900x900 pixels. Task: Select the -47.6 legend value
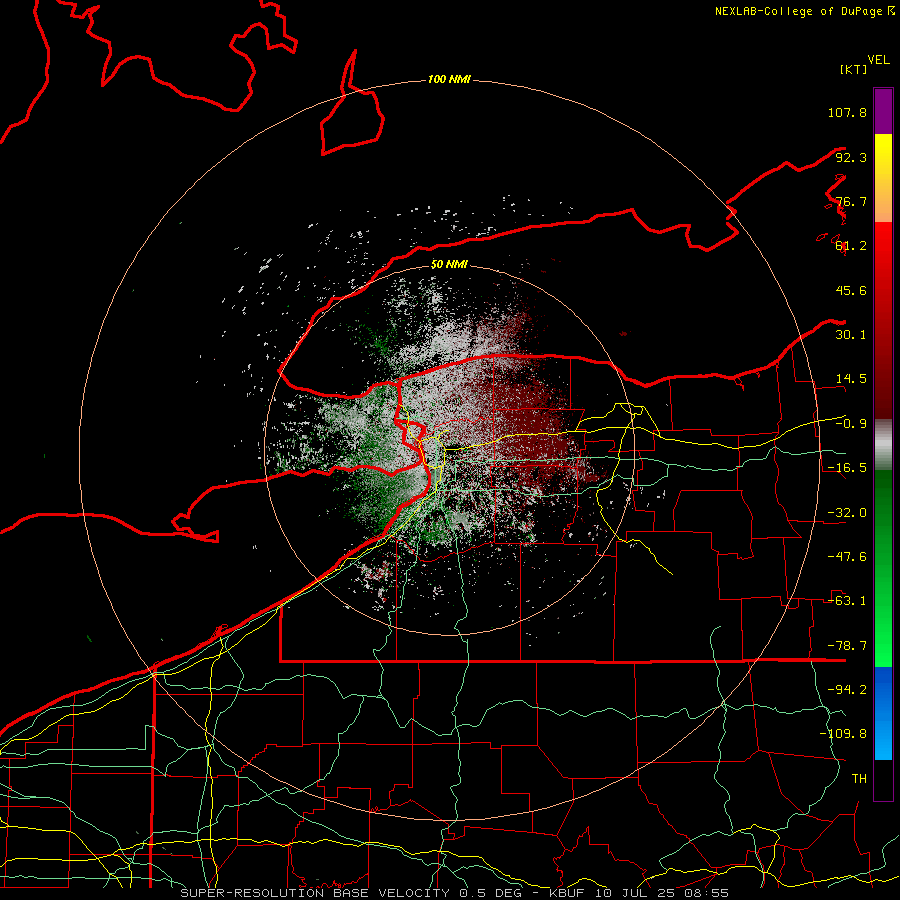847,557
